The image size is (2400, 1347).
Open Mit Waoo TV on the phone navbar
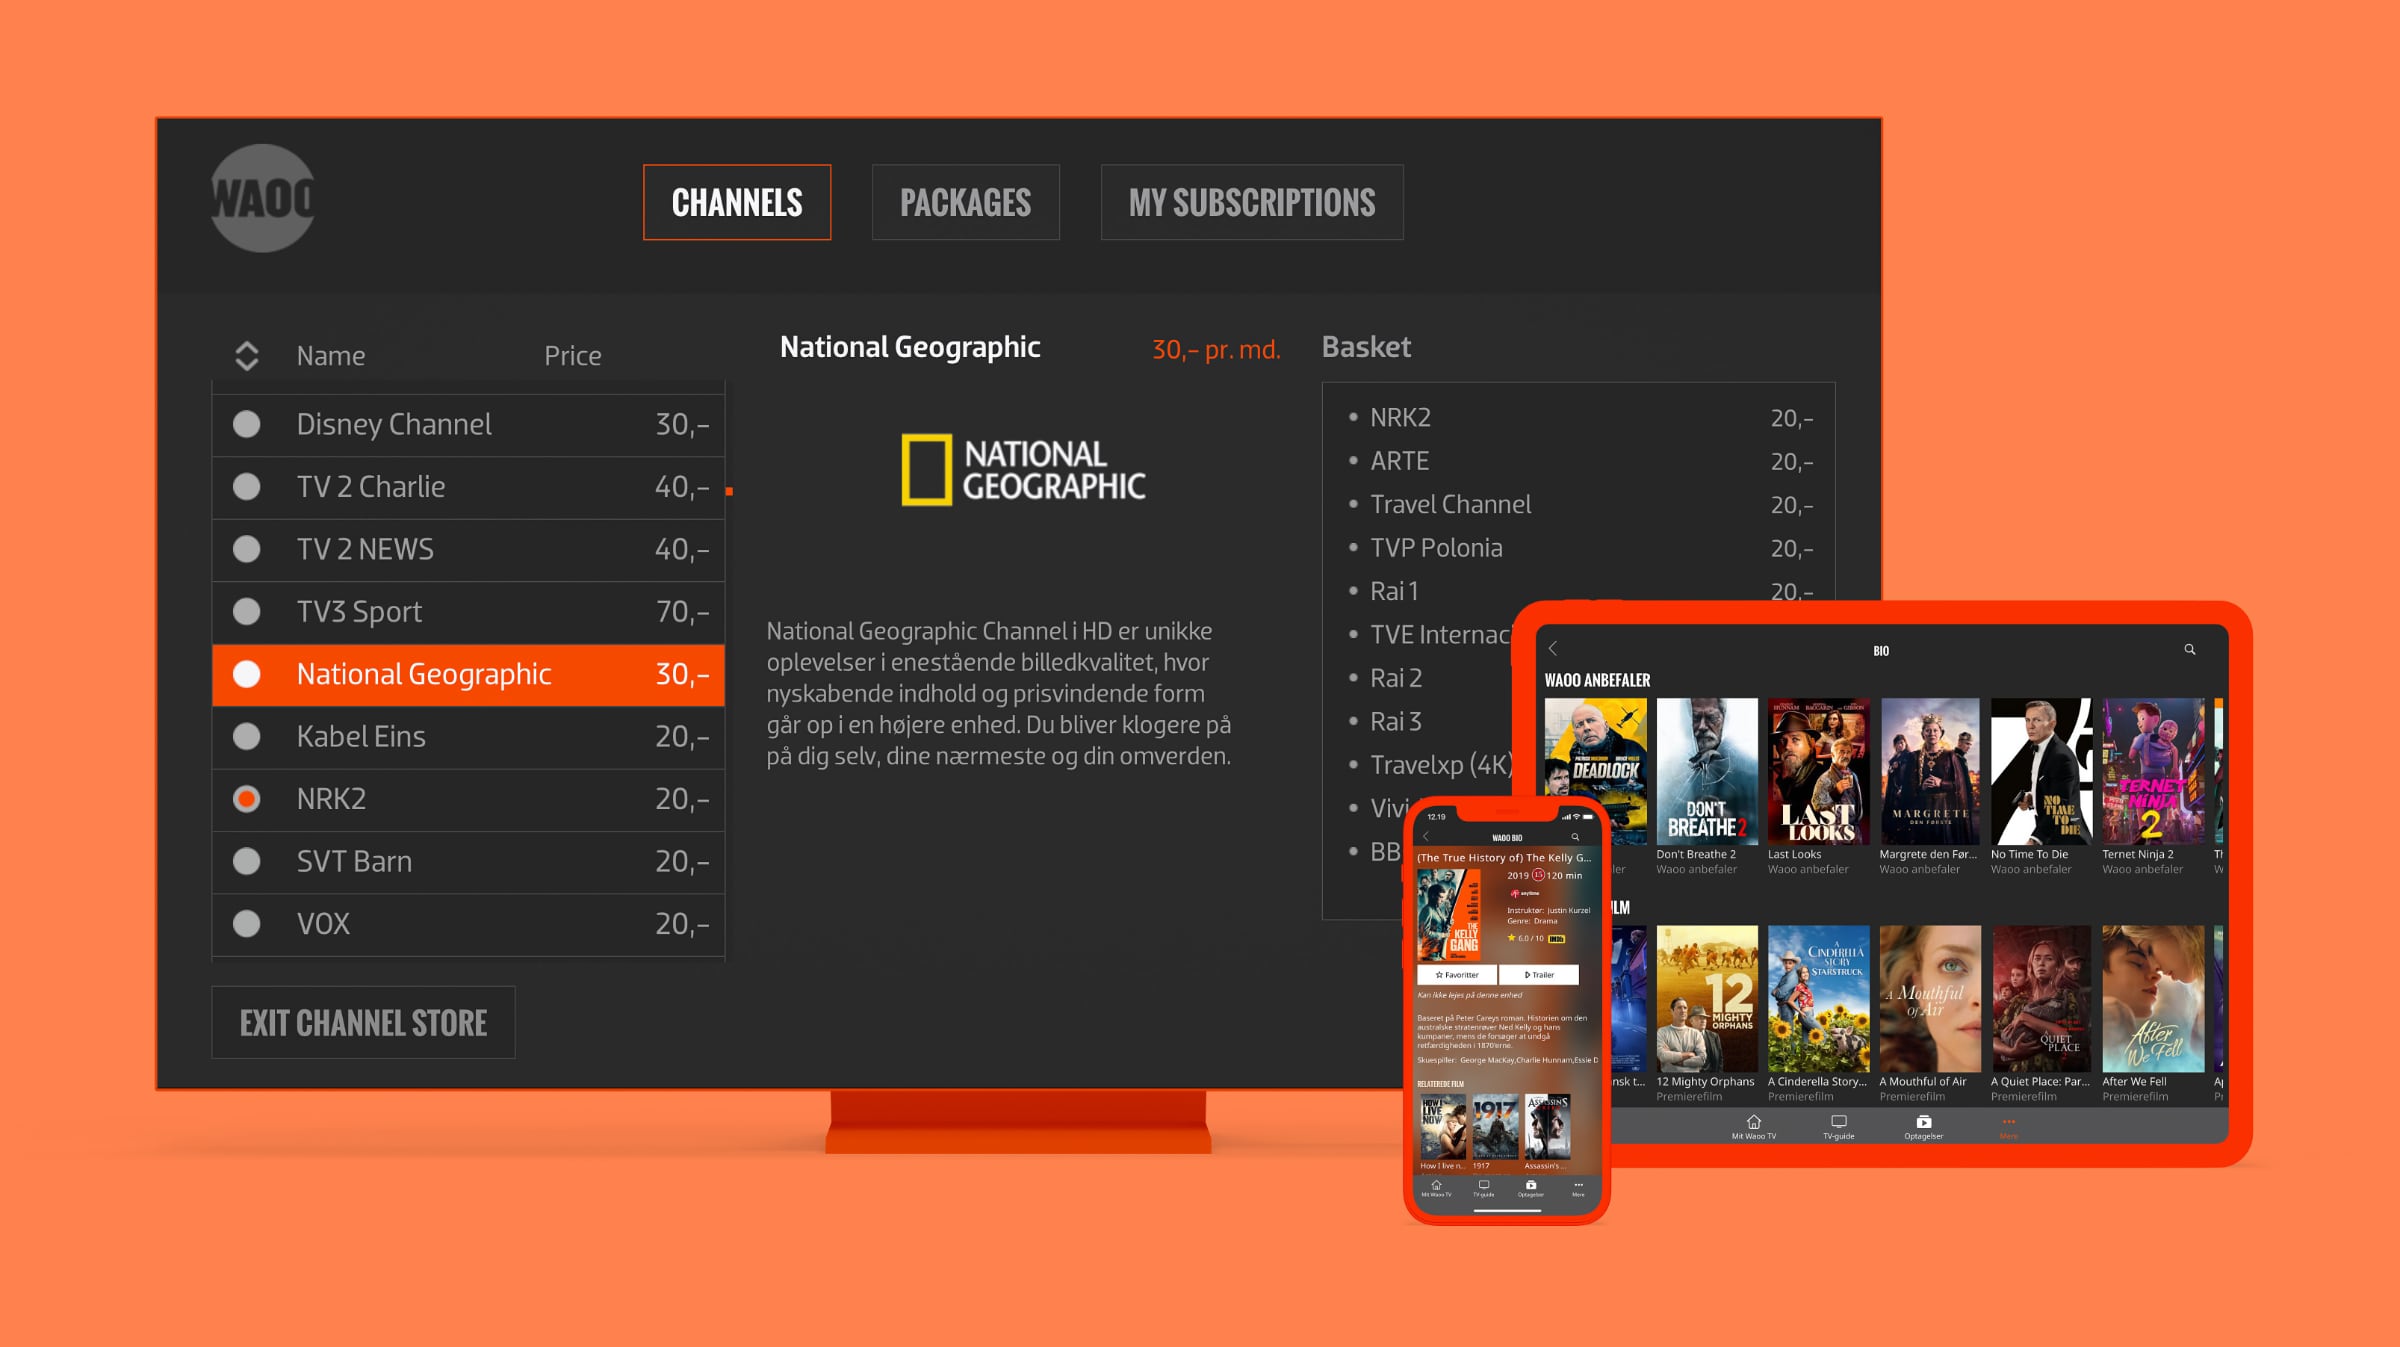coord(1436,1188)
